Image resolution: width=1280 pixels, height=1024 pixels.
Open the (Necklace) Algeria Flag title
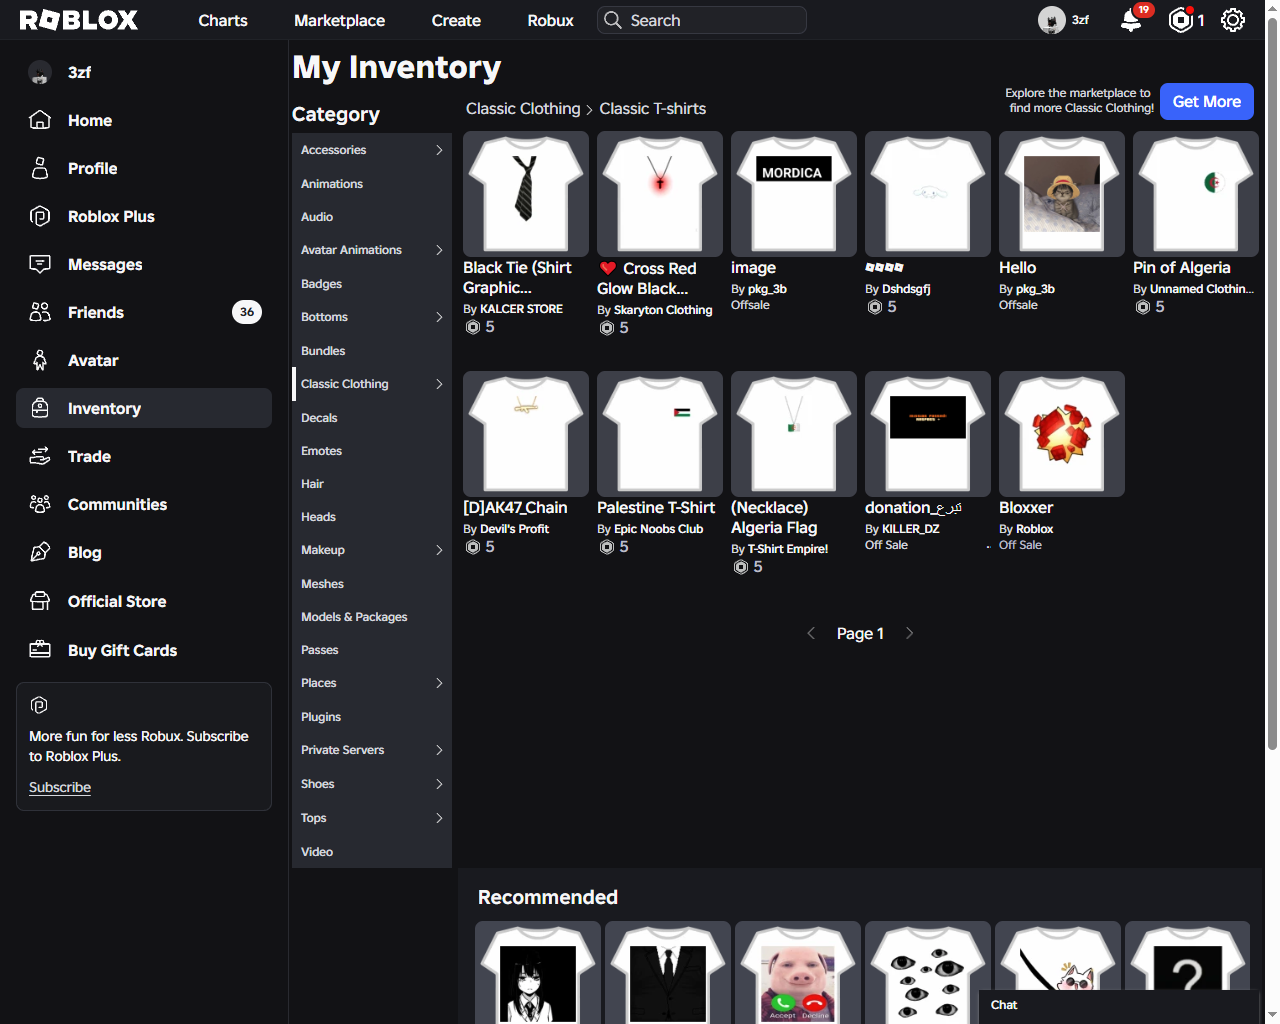774,518
